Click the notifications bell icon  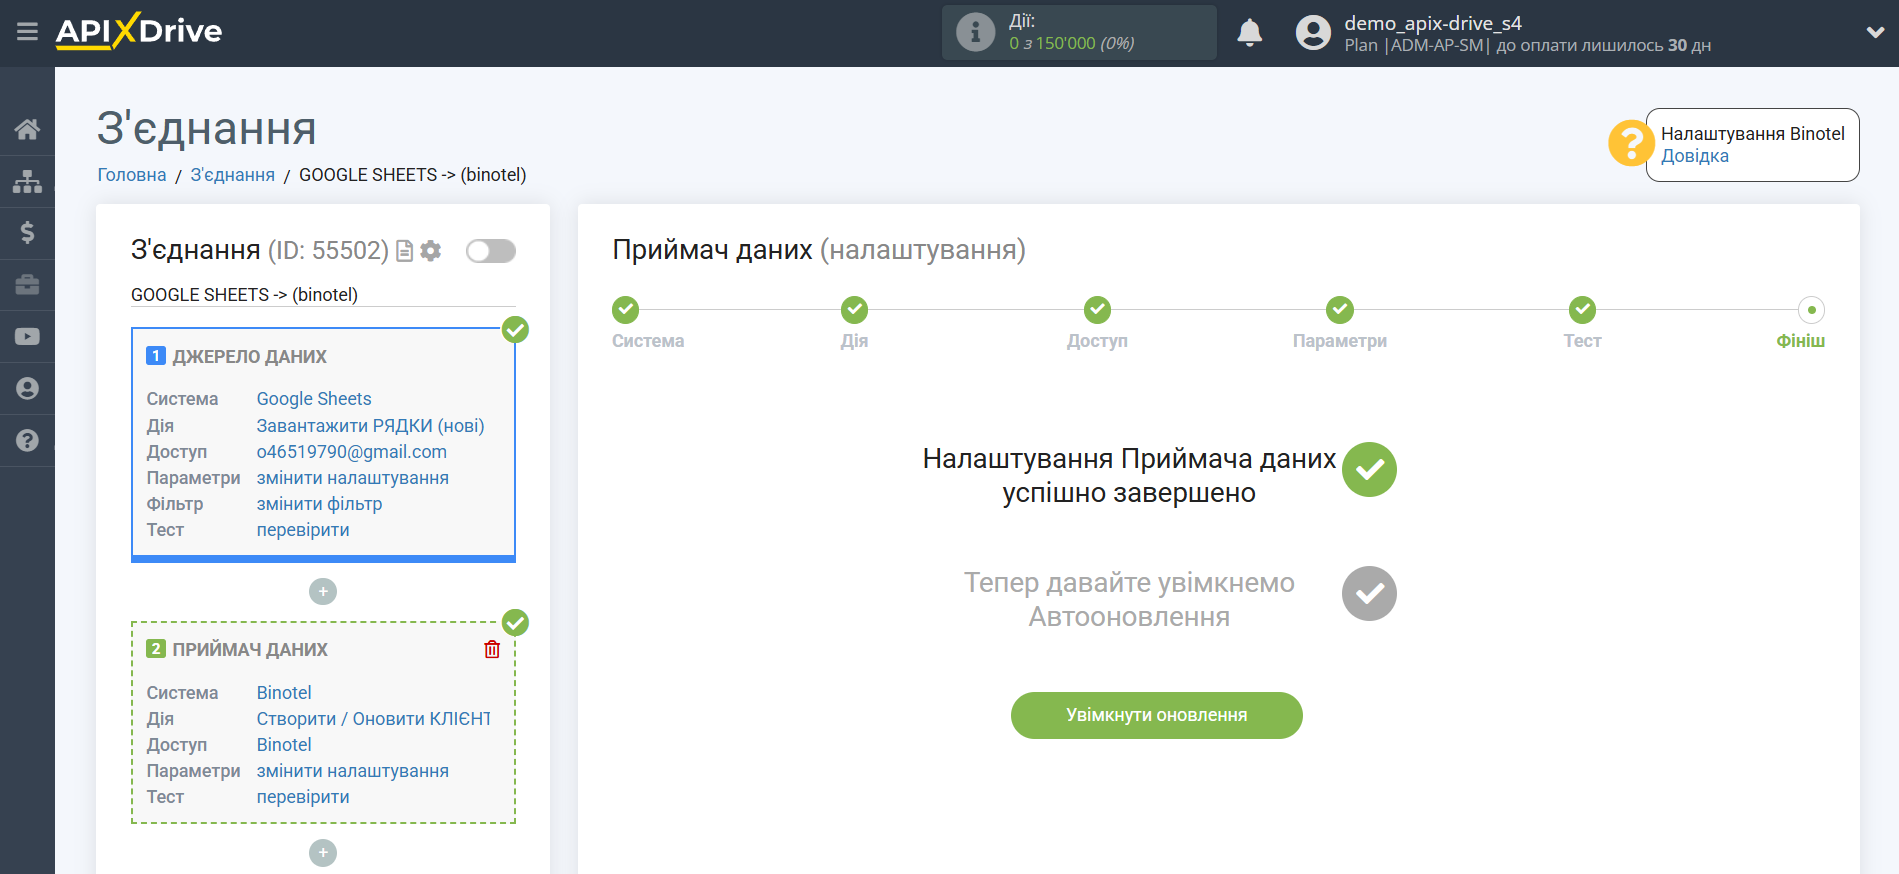click(x=1249, y=33)
